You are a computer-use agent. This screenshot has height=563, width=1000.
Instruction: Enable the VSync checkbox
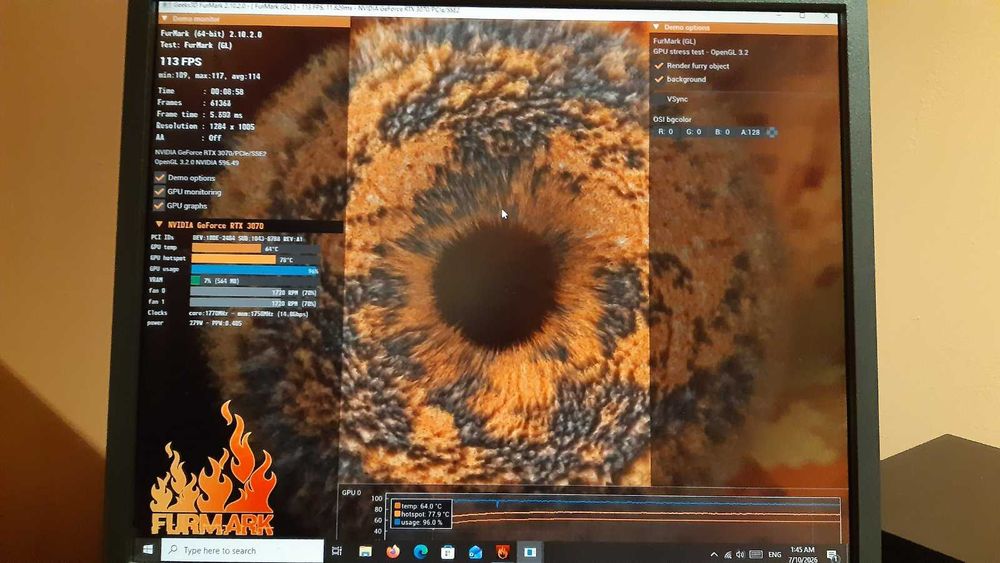click(x=659, y=99)
